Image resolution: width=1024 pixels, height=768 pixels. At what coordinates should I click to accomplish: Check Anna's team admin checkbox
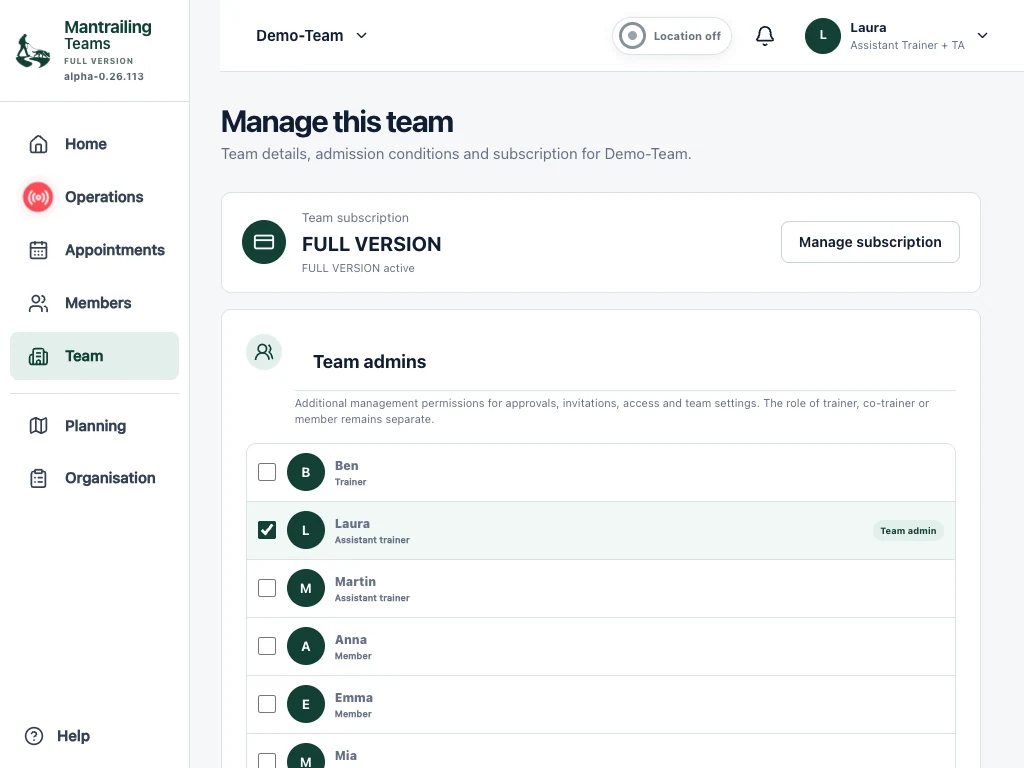pyautogui.click(x=267, y=647)
